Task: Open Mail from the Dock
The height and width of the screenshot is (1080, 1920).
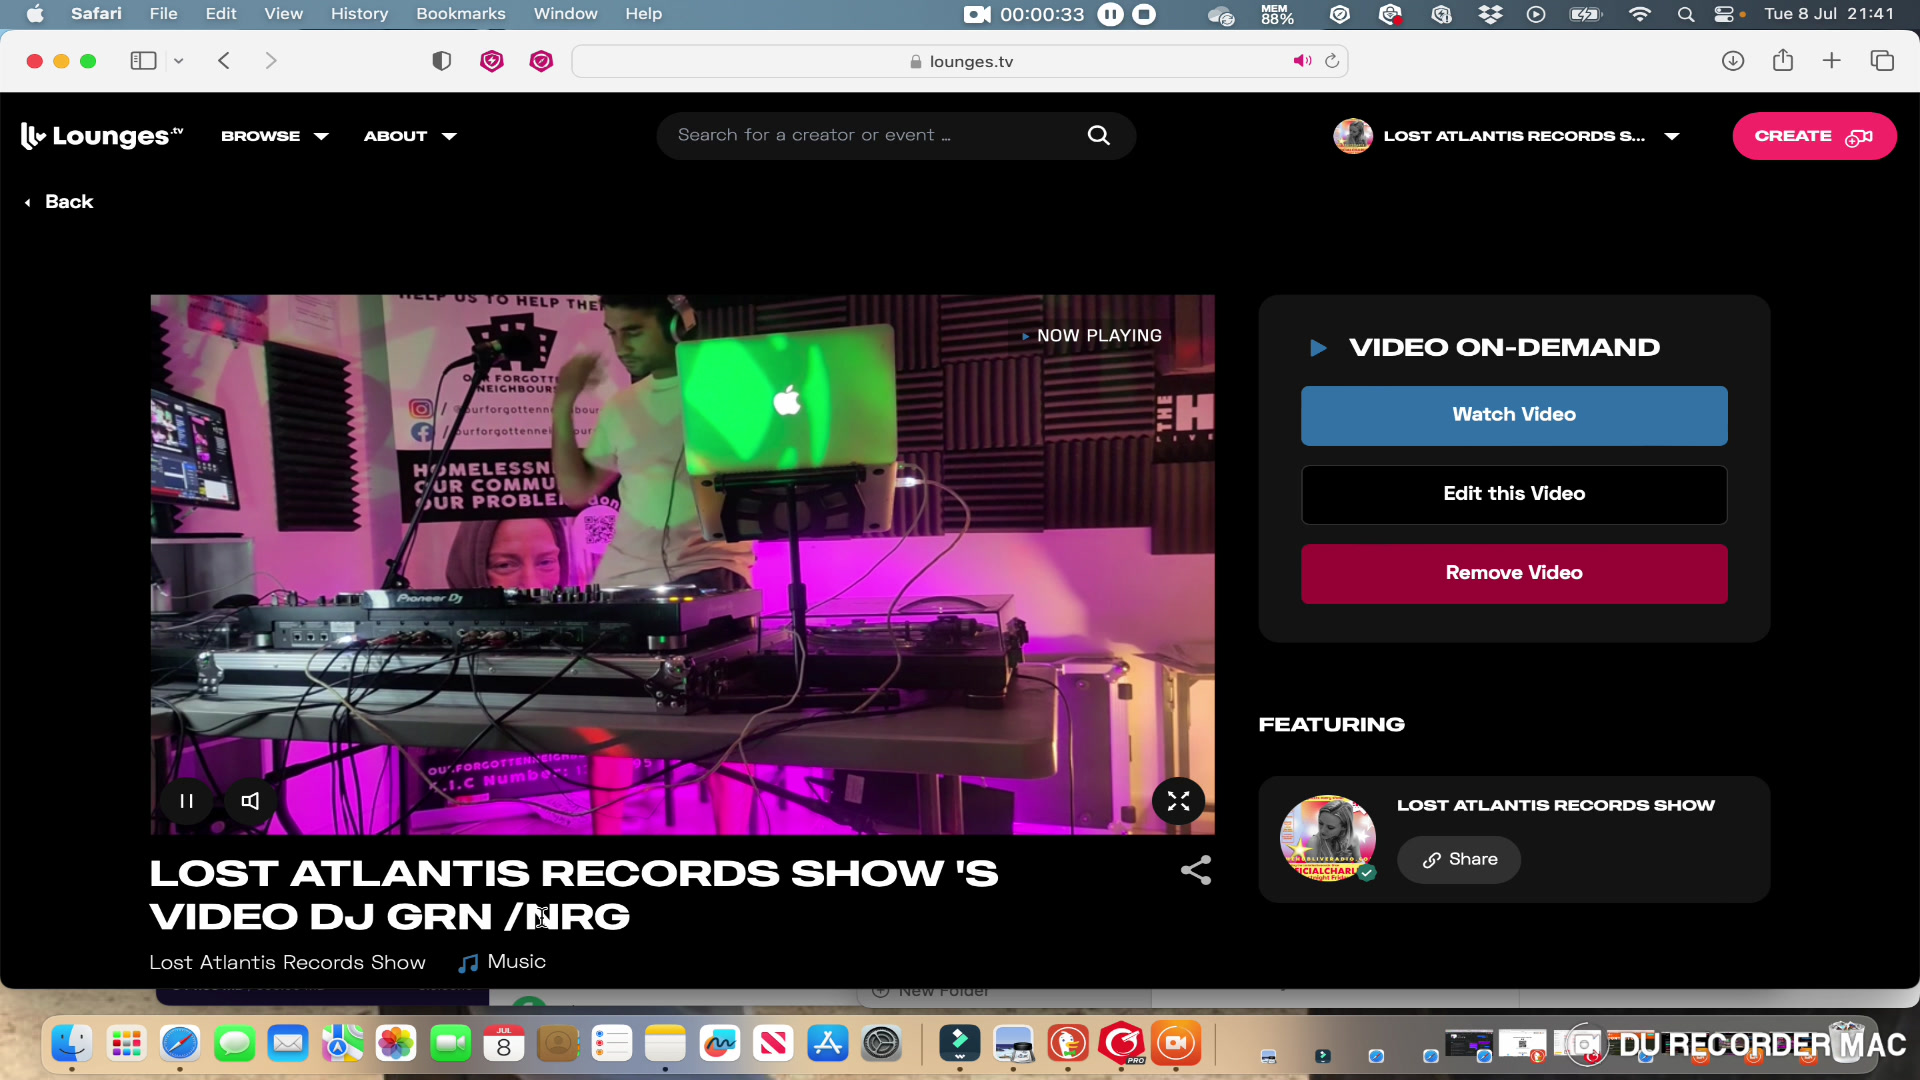Action: [288, 1044]
